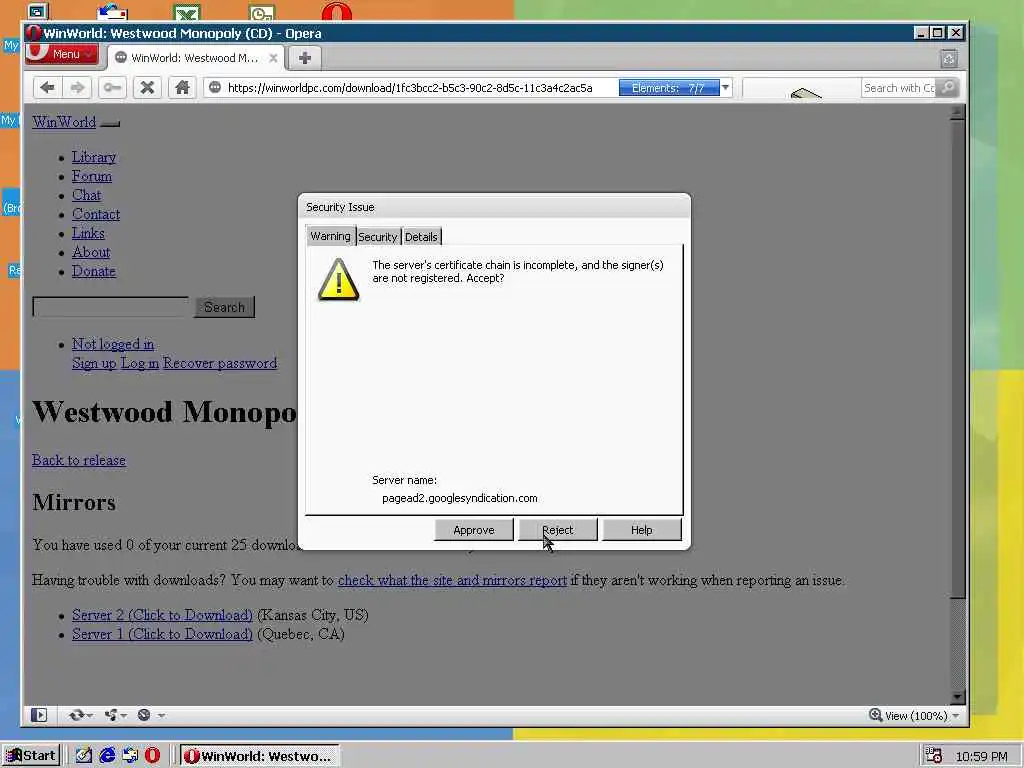Open the closed tabs trash icon
Image resolution: width=1024 pixels, height=768 pixels.
click(949, 59)
